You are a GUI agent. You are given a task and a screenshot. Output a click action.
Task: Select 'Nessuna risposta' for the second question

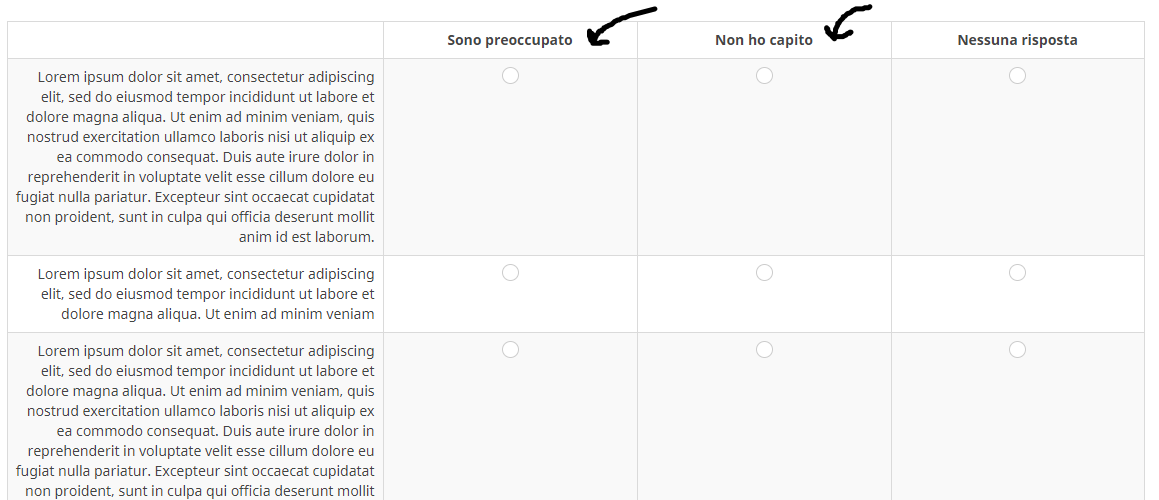(1017, 273)
